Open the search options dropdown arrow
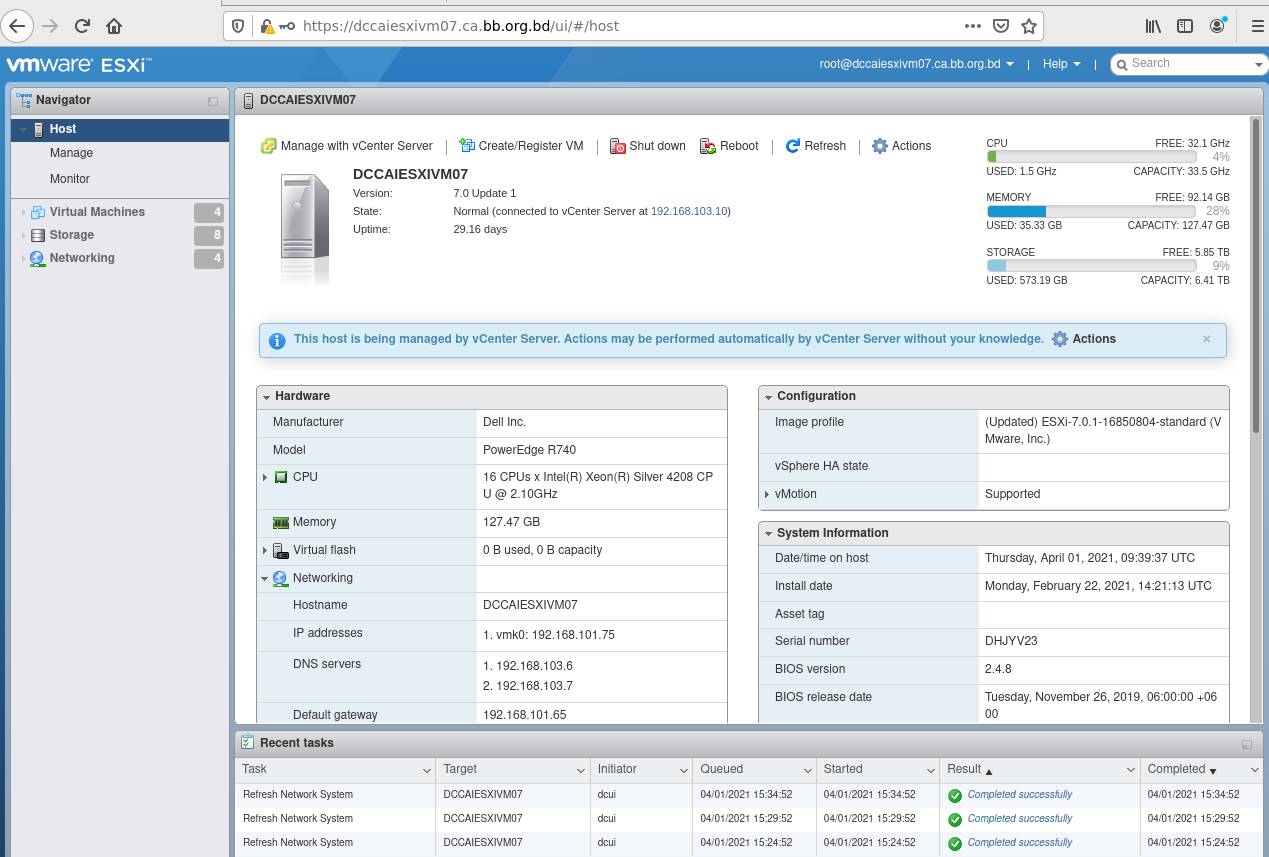The image size is (1269, 857). 1259,65
